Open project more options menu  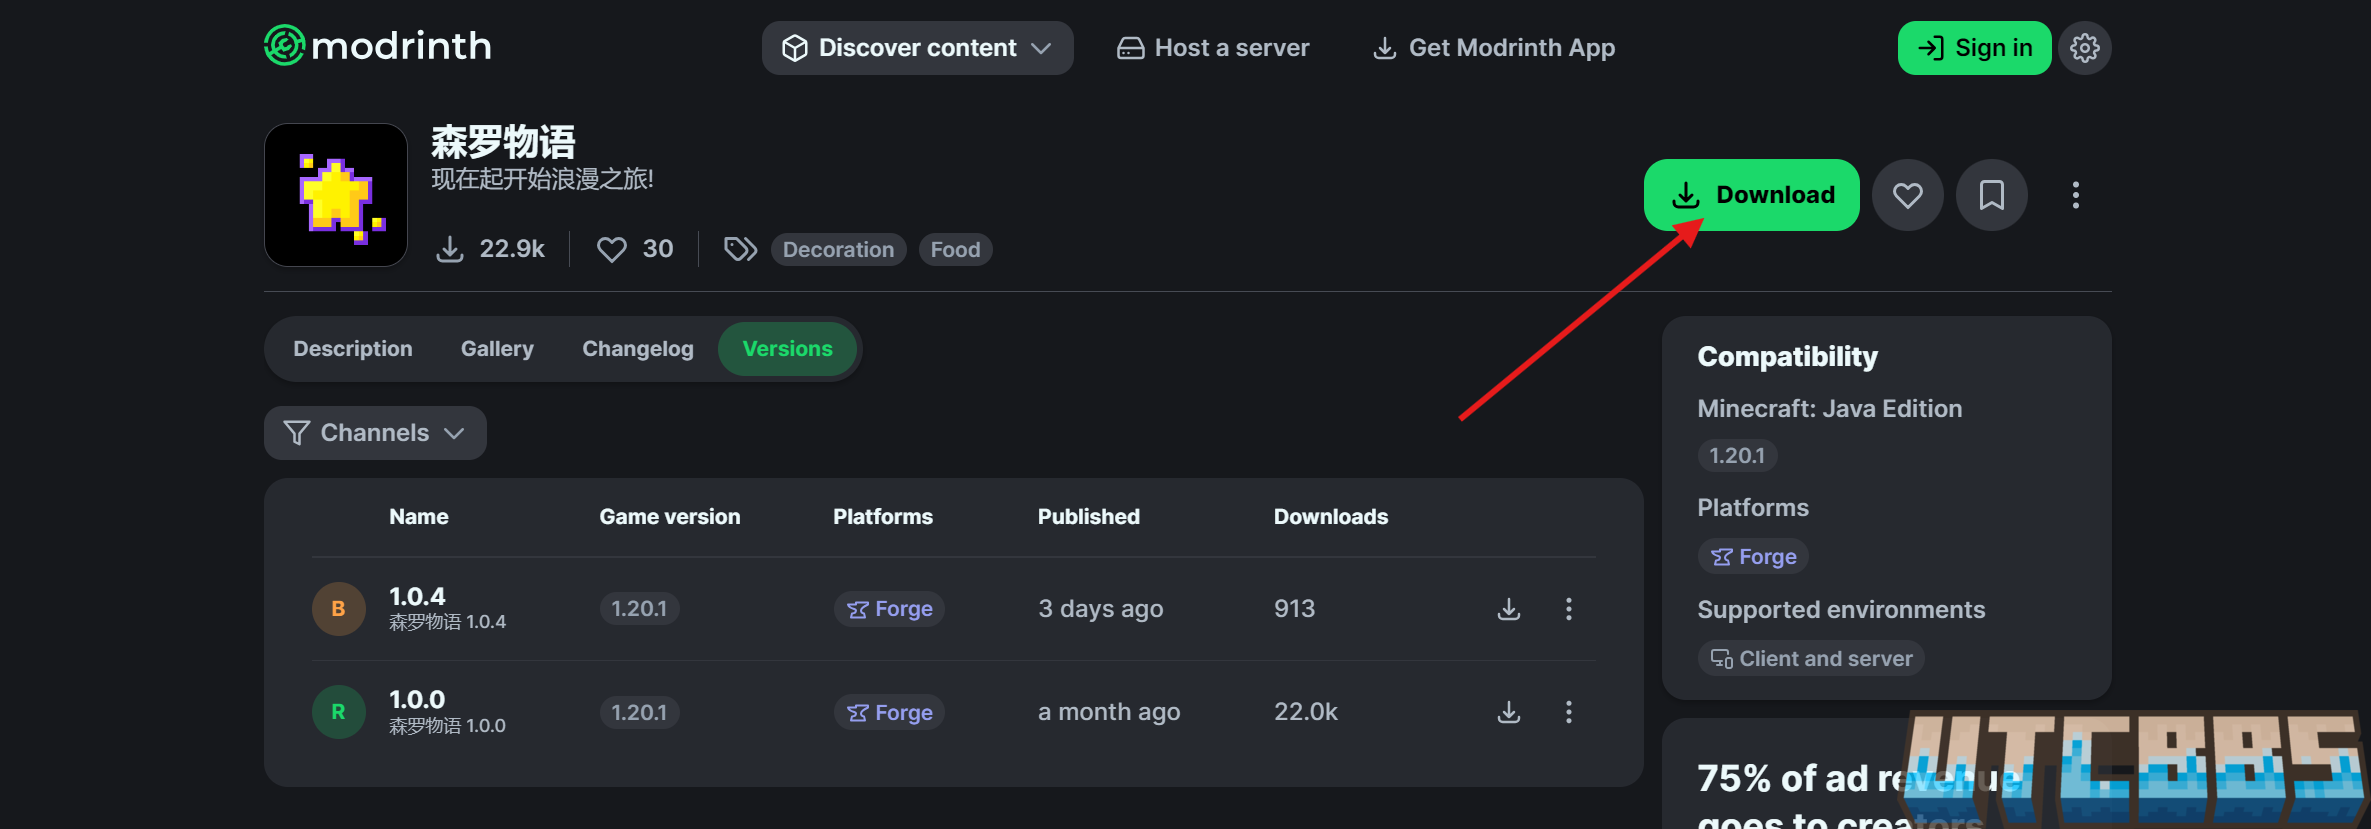tap(2075, 195)
